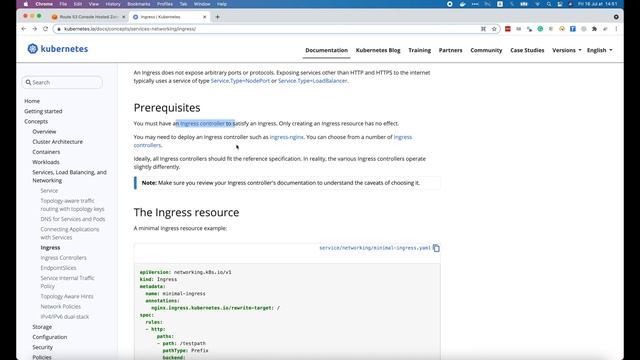Follow the Service.Type=NodePort link

pyautogui.click(x=240, y=81)
